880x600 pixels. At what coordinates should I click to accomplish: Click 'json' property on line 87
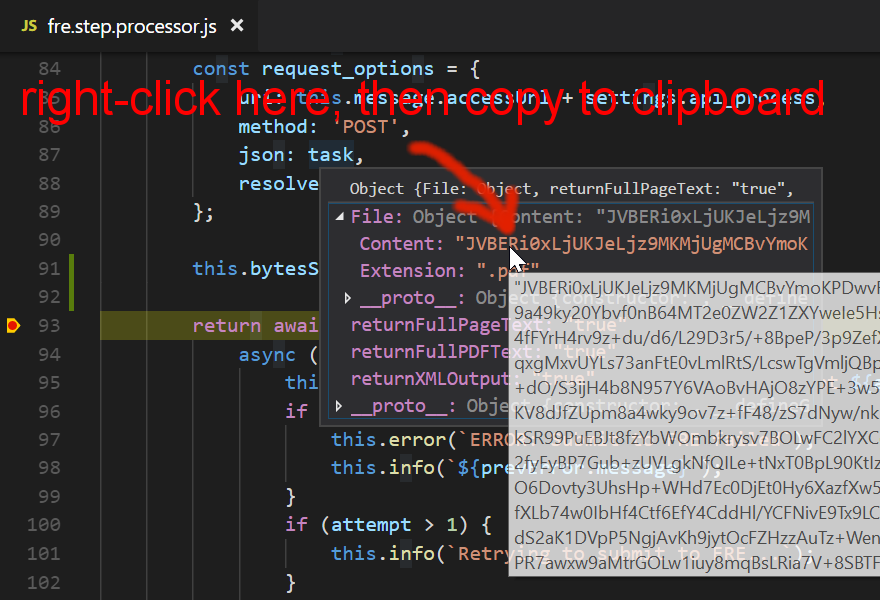[262, 155]
